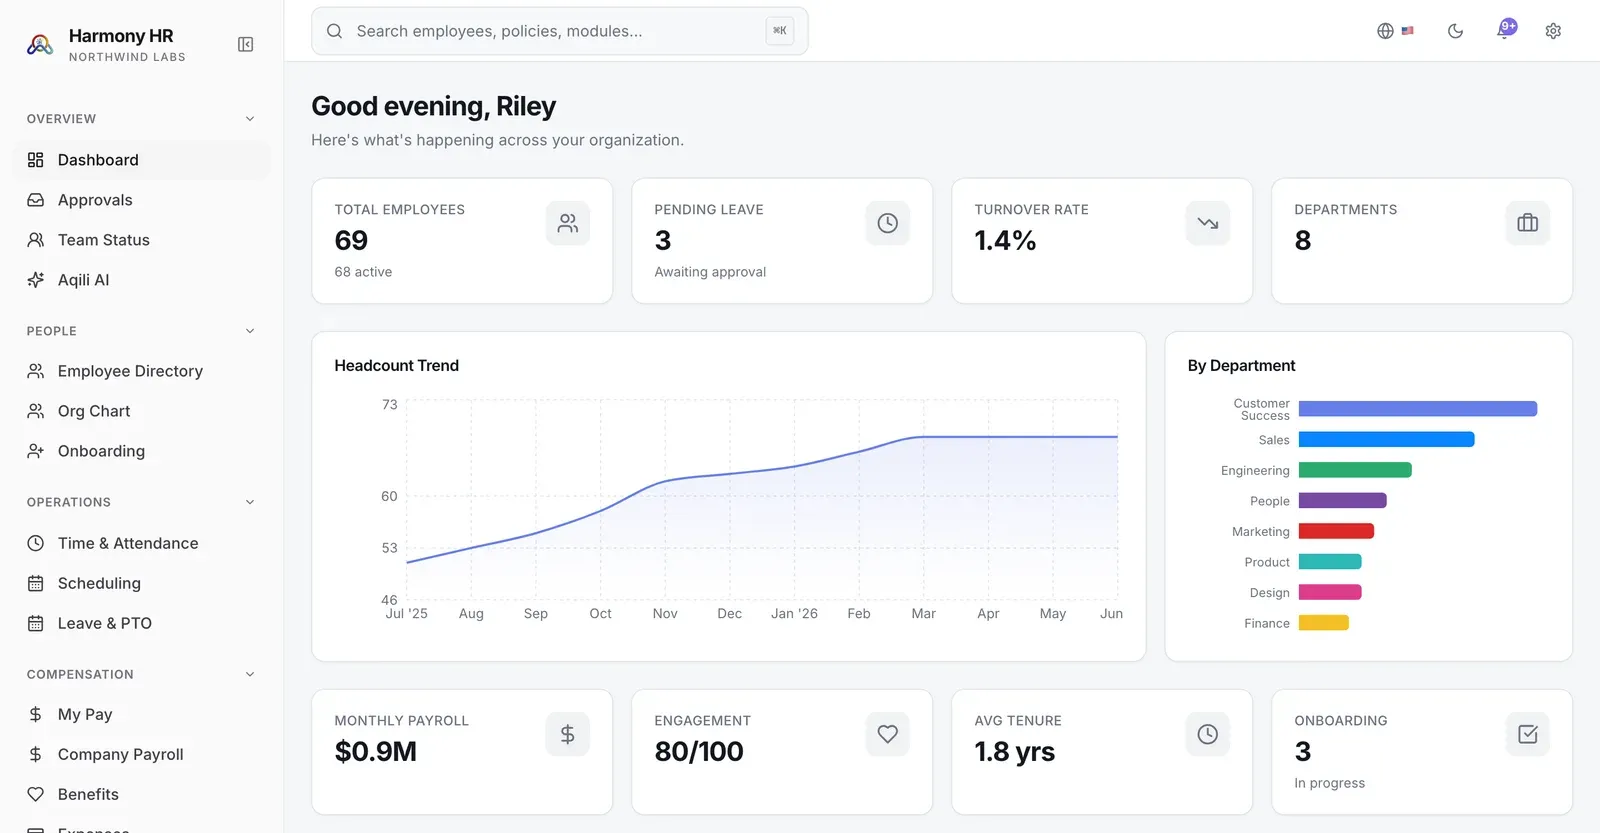1600x833 pixels.
Task: Click the In progress onboarding text
Action: click(1329, 783)
